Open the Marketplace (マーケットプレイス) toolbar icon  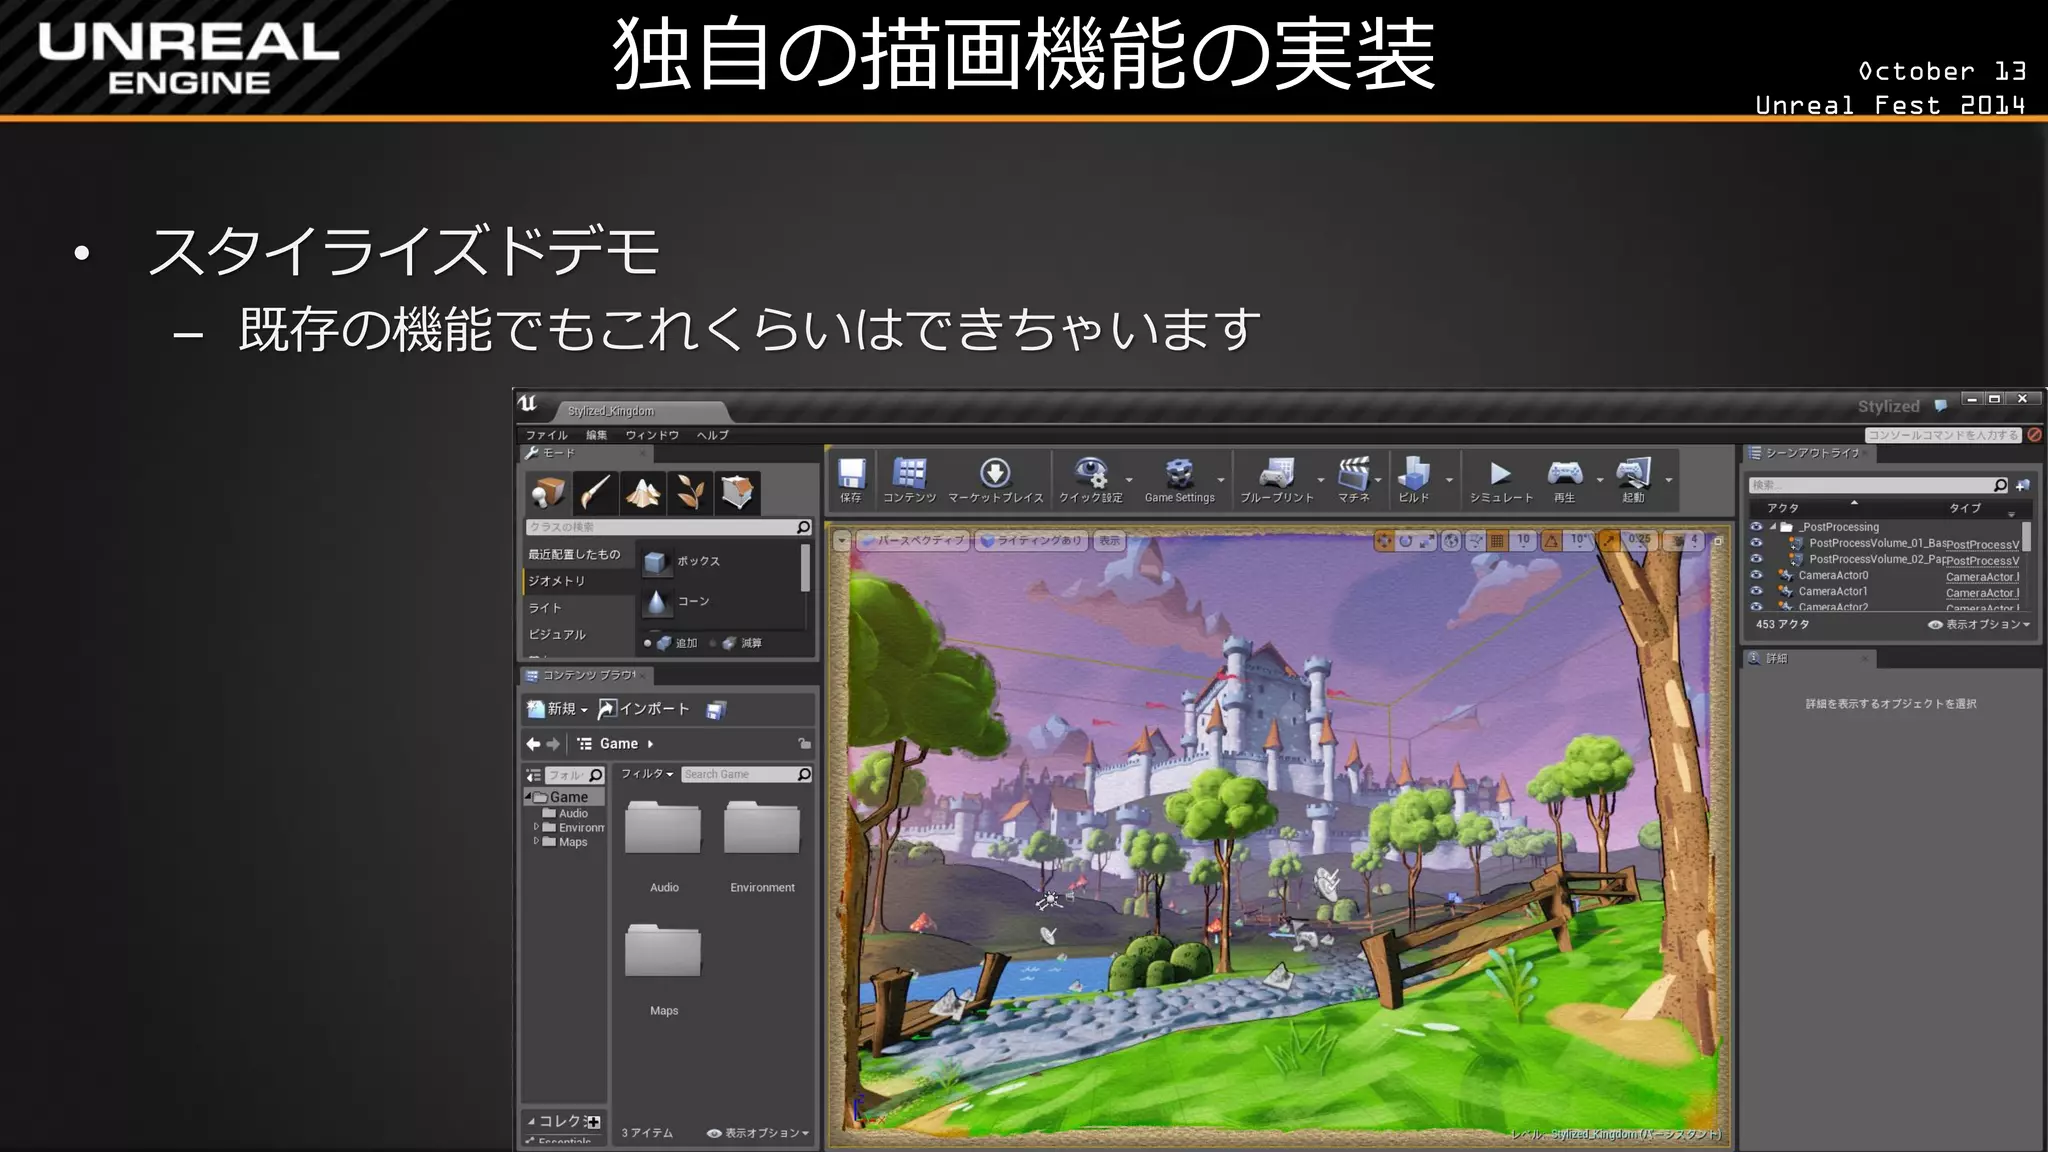pyautogui.click(x=995, y=479)
